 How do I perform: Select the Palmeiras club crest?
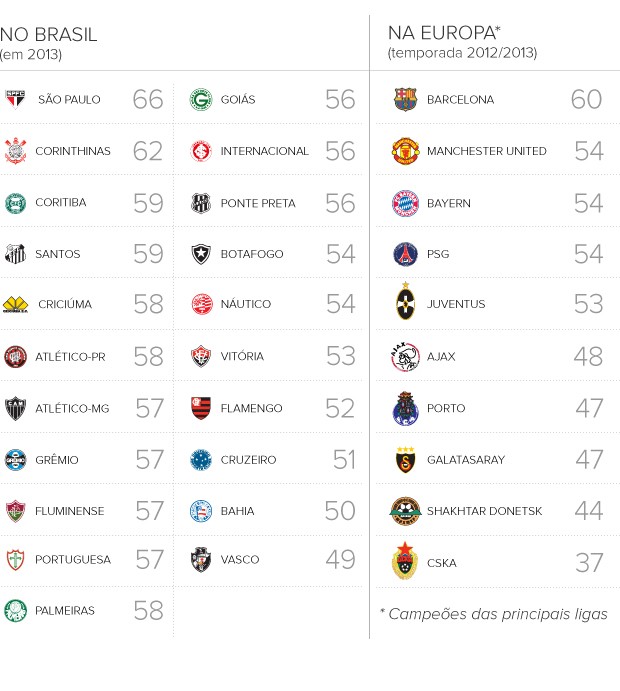(x=15, y=610)
